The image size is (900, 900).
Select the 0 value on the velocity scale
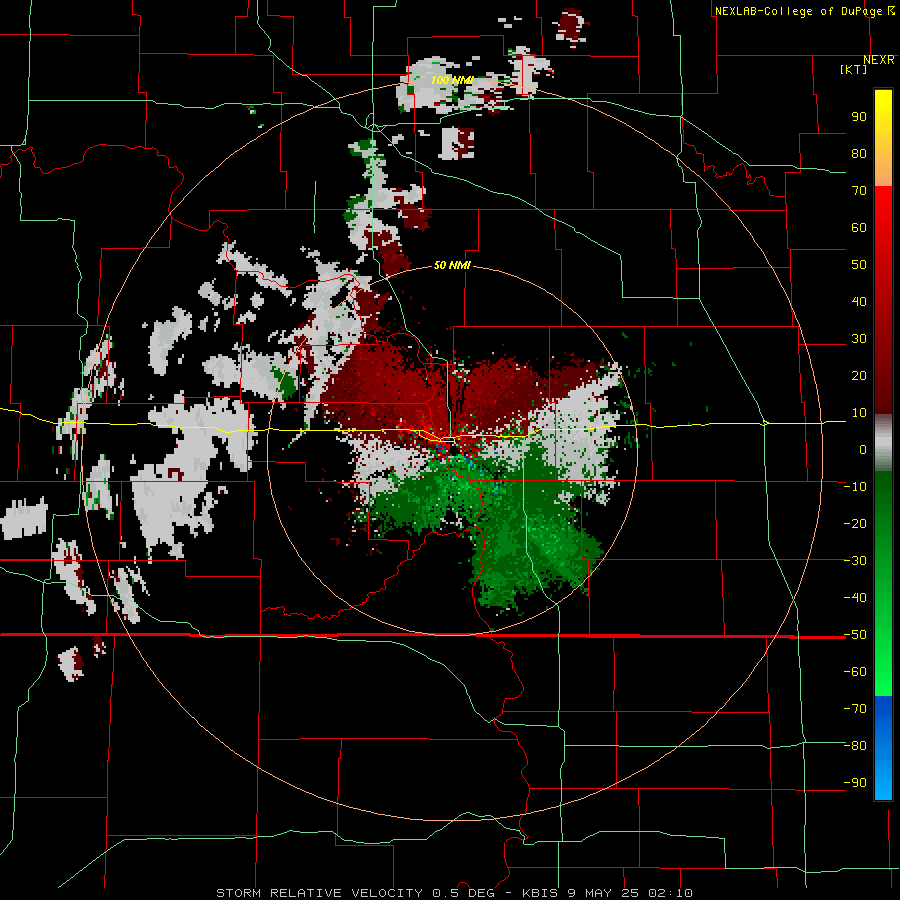pos(863,450)
